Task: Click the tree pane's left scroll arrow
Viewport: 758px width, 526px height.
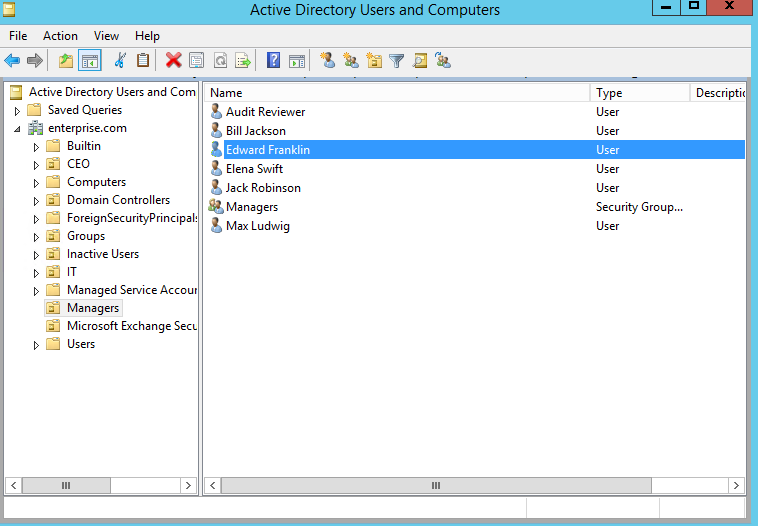Action: [x=14, y=485]
